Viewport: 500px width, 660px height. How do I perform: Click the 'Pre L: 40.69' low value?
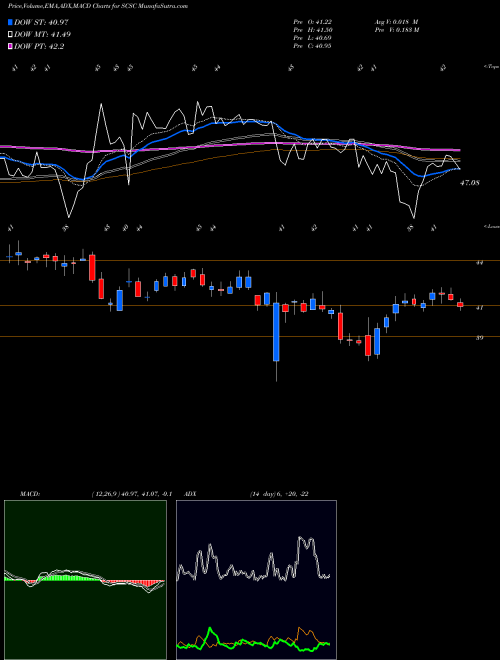[x=313, y=38]
